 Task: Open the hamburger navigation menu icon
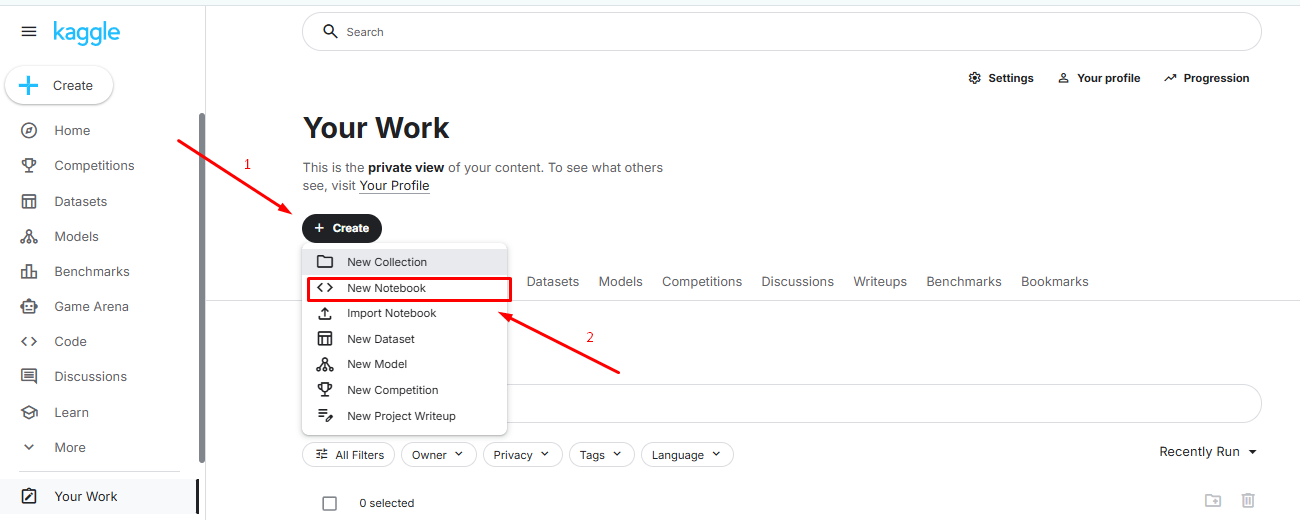pyautogui.click(x=29, y=32)
